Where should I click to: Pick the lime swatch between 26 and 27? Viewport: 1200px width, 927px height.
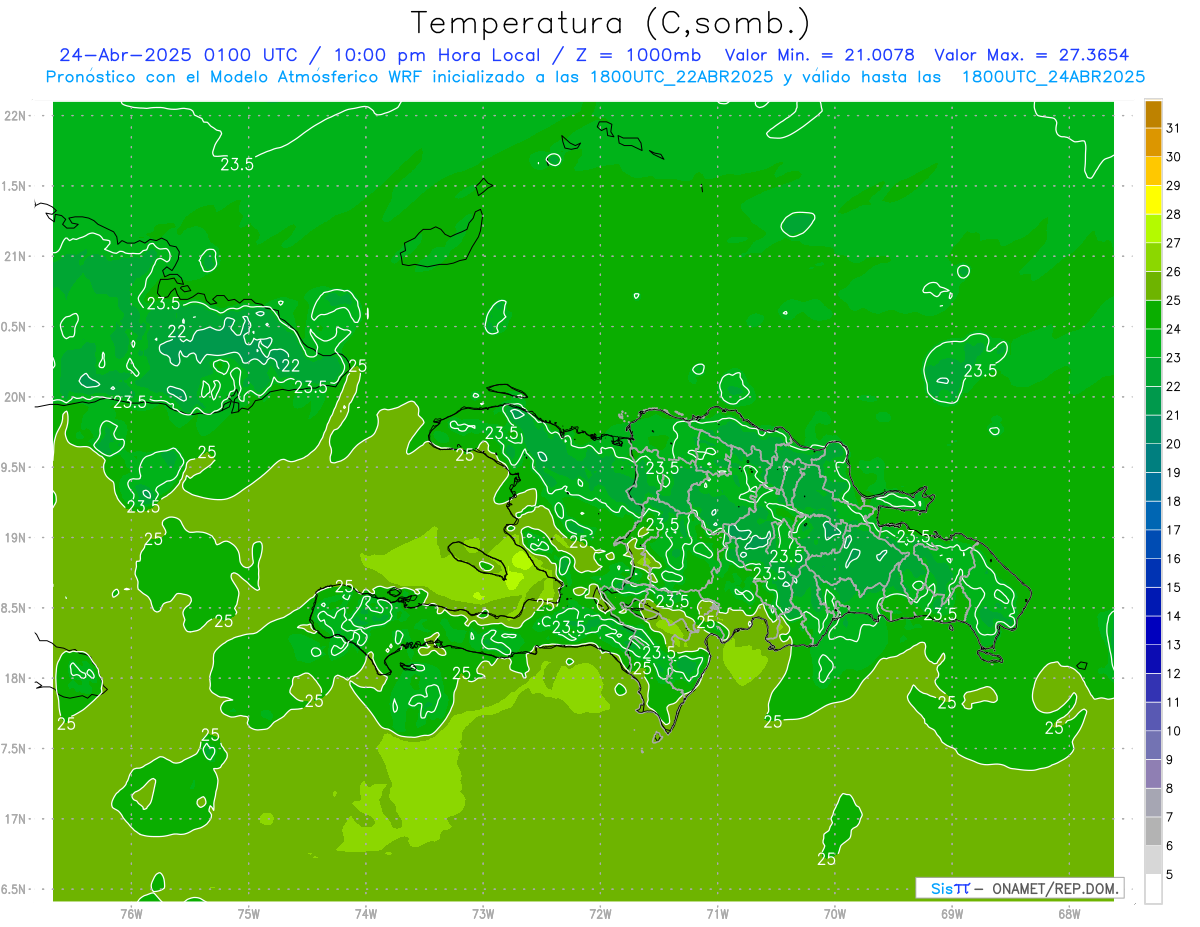click(x=1153, y=257)
